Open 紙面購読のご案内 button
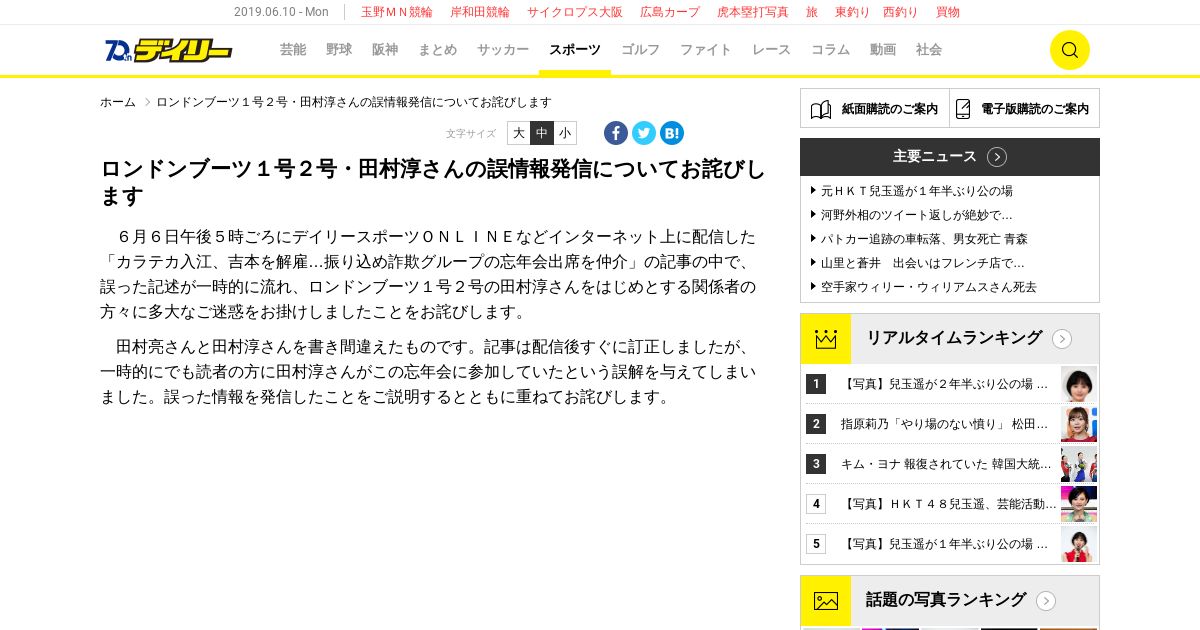The image size is (1200, 630). tap(875, 109)
